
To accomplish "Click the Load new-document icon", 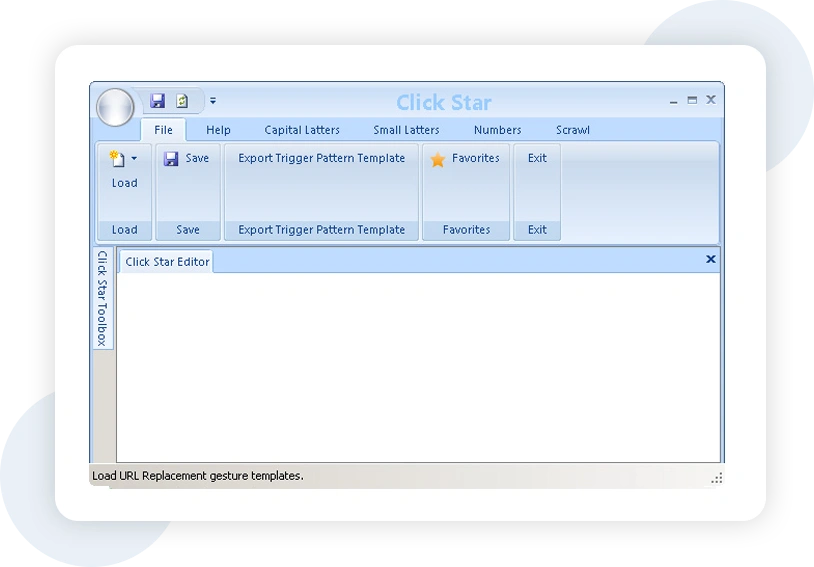I will point(117,158).
